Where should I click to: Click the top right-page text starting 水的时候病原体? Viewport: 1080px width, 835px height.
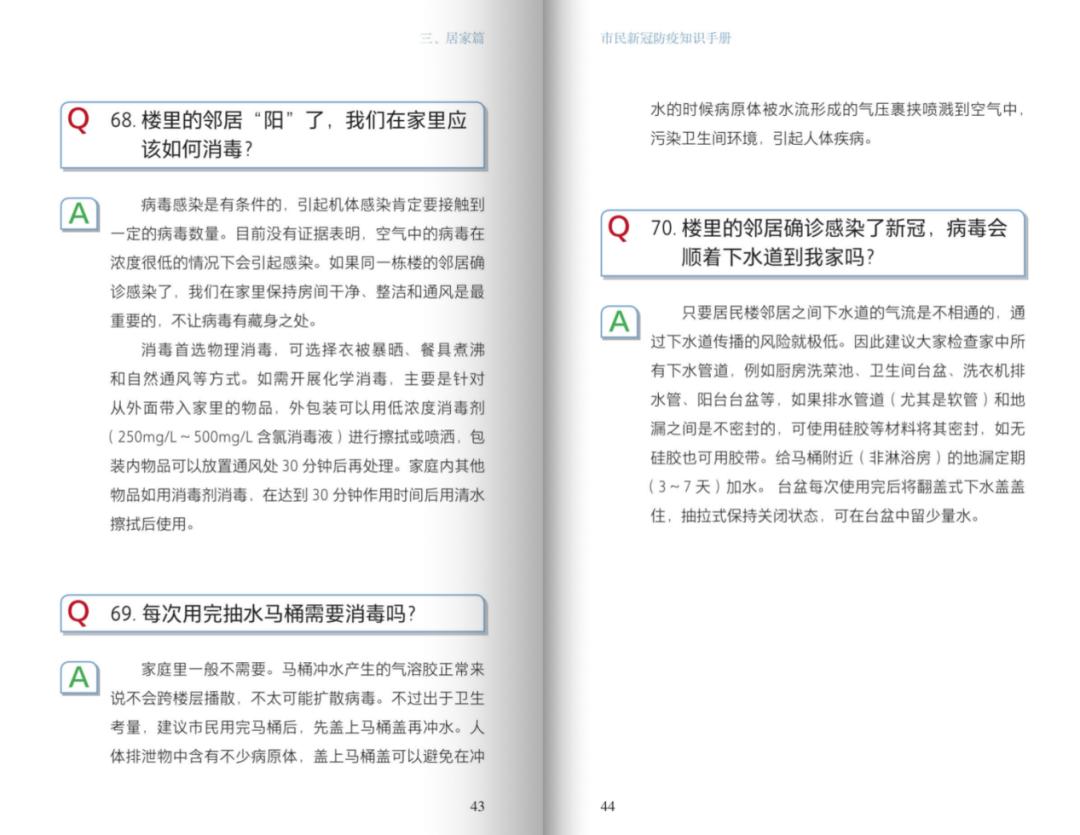tap(838, 124)
